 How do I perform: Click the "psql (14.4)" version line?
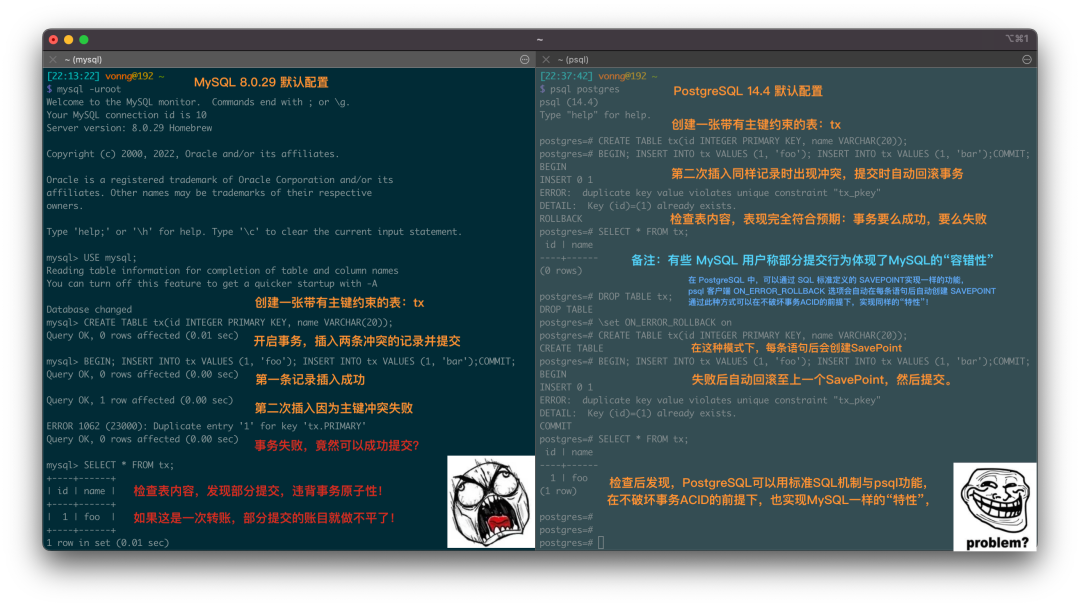click(x=569, y=102)
